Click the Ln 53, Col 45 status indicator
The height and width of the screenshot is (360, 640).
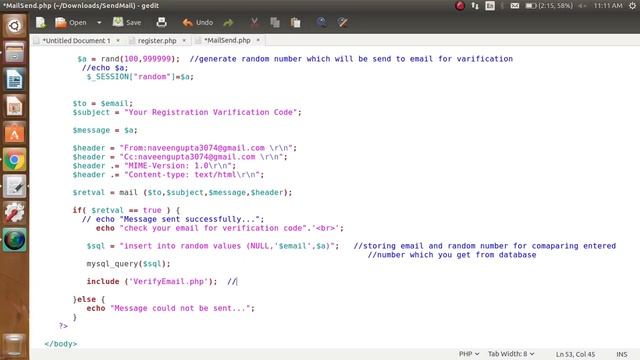tap(575, 354)
